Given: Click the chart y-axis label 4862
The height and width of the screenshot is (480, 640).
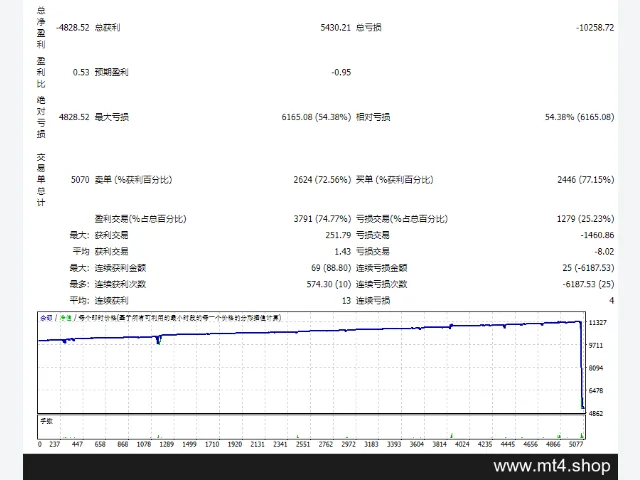Looking at the screenshot, I should coord(596,413).
